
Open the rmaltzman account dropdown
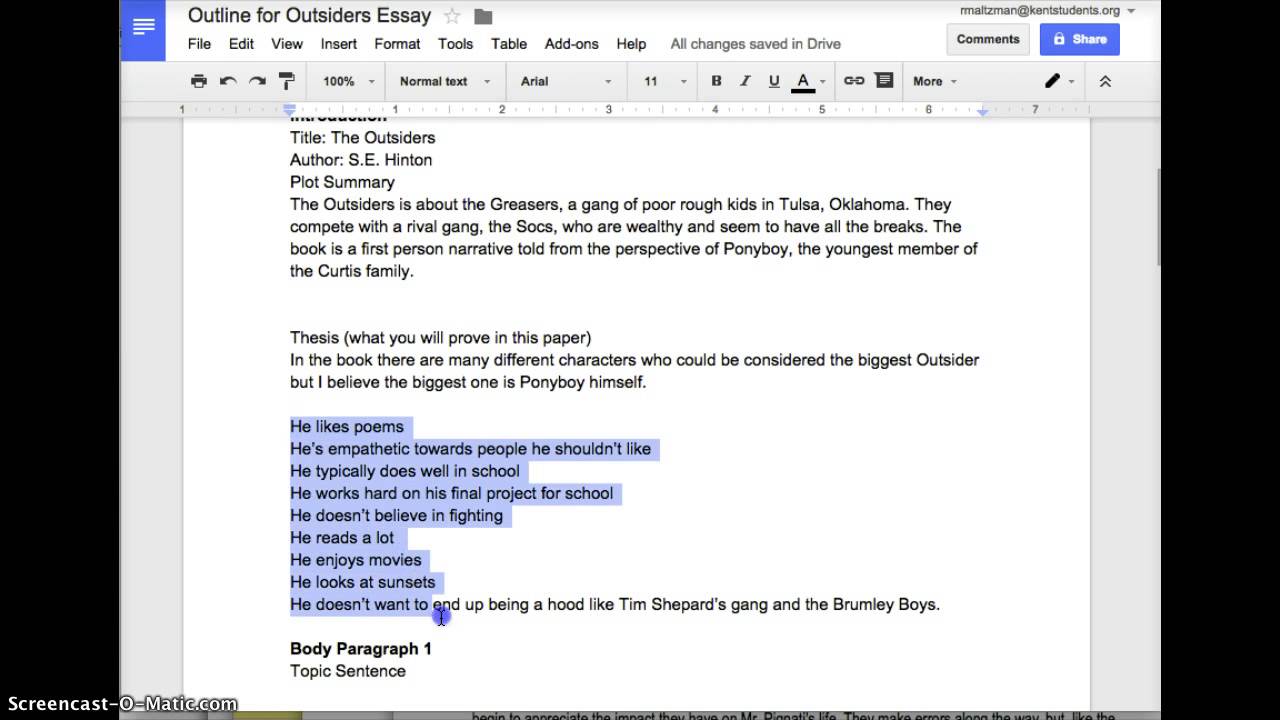[1047, 11]
